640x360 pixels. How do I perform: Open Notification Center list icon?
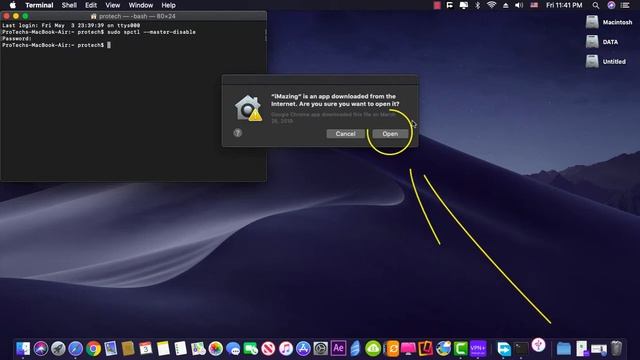tap(625, 5)
